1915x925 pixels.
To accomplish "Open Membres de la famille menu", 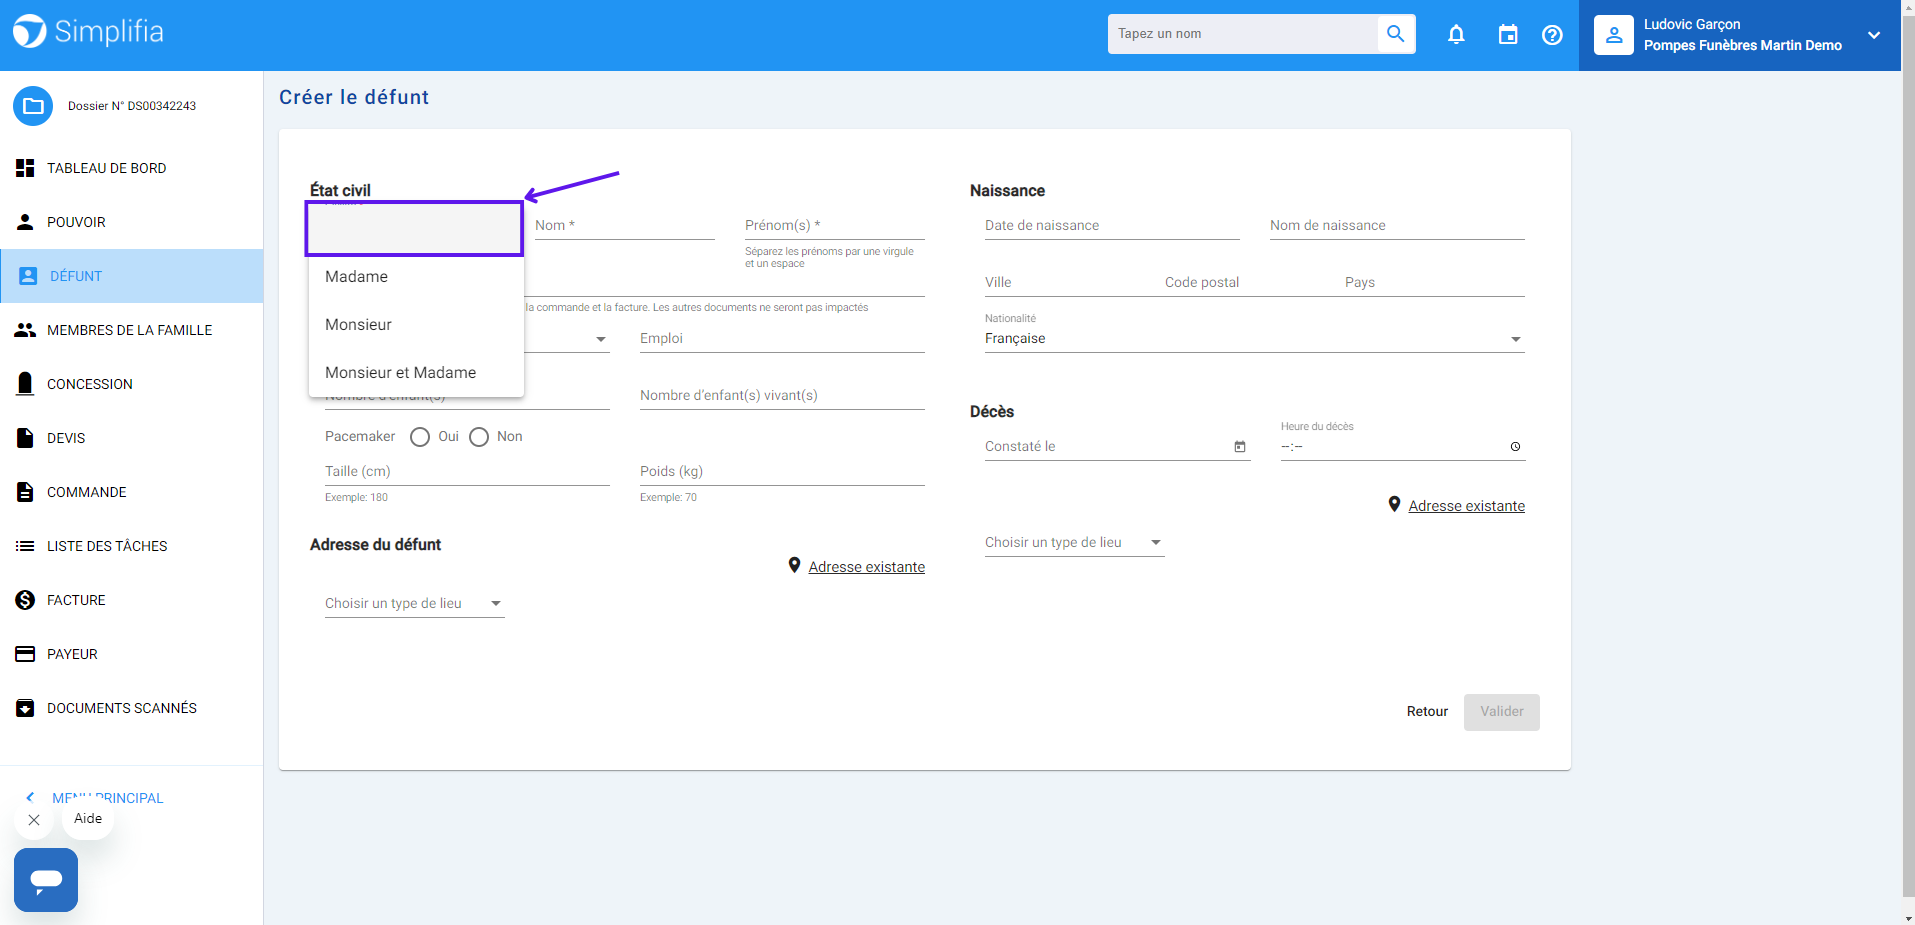I will click(131, 330).
